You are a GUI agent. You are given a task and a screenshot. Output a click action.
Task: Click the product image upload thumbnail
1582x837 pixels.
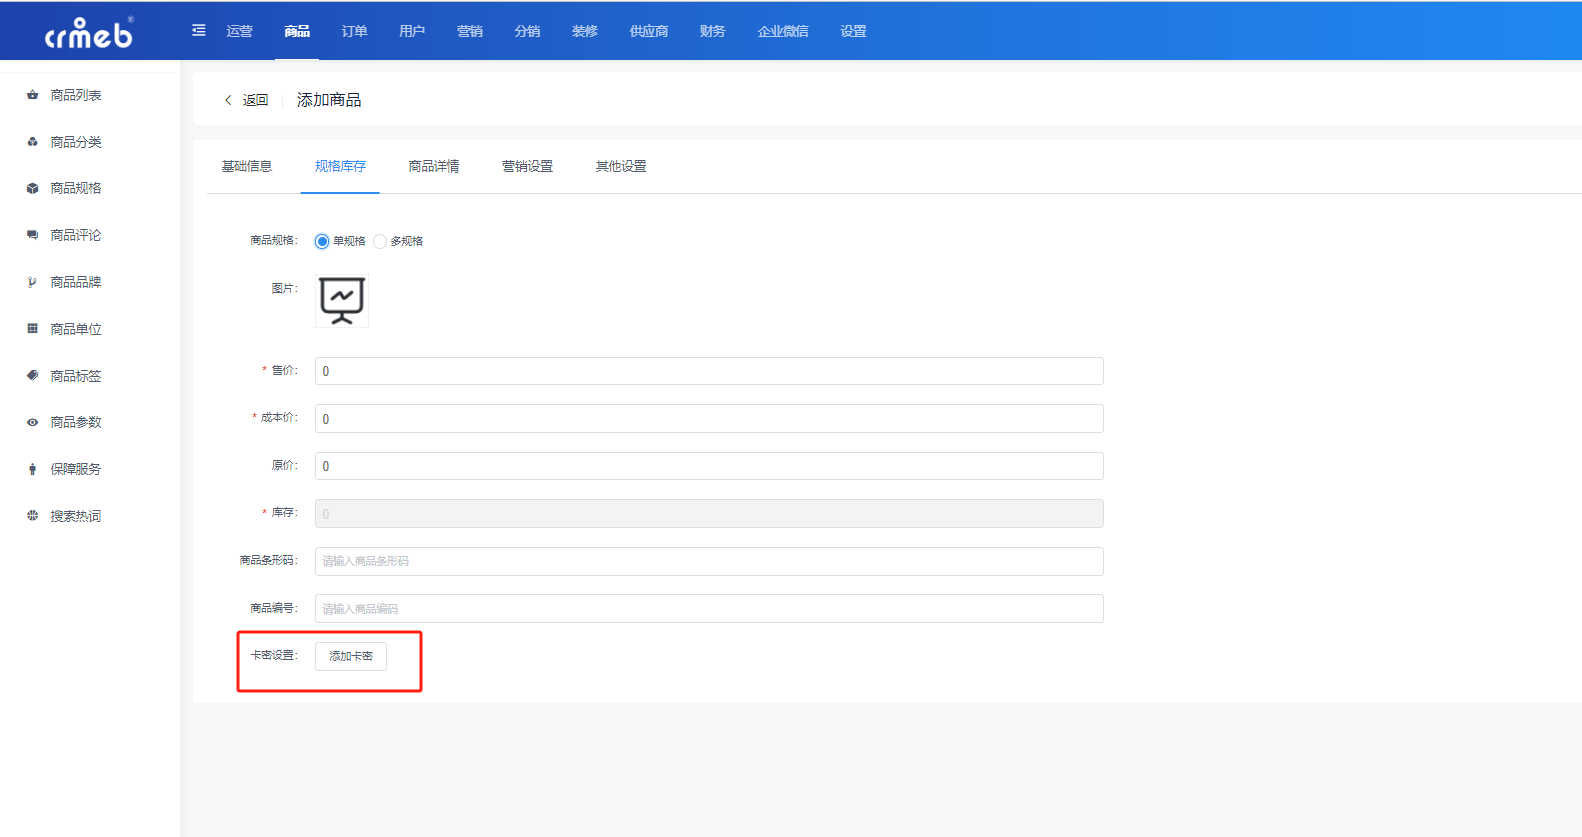coord(342,301)
